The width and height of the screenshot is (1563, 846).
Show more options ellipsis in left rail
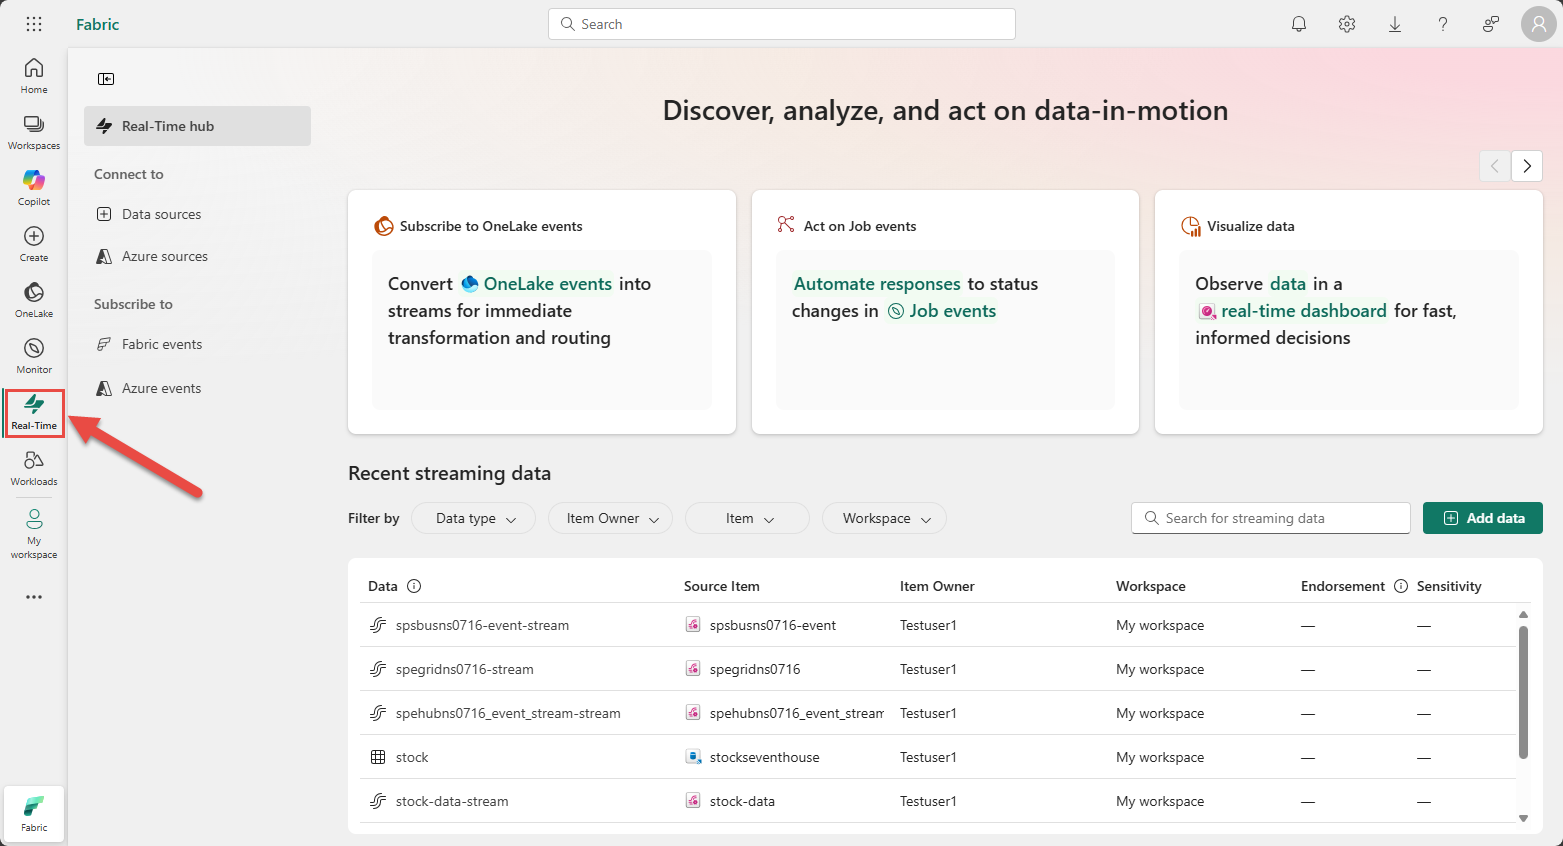coord(34,597)
